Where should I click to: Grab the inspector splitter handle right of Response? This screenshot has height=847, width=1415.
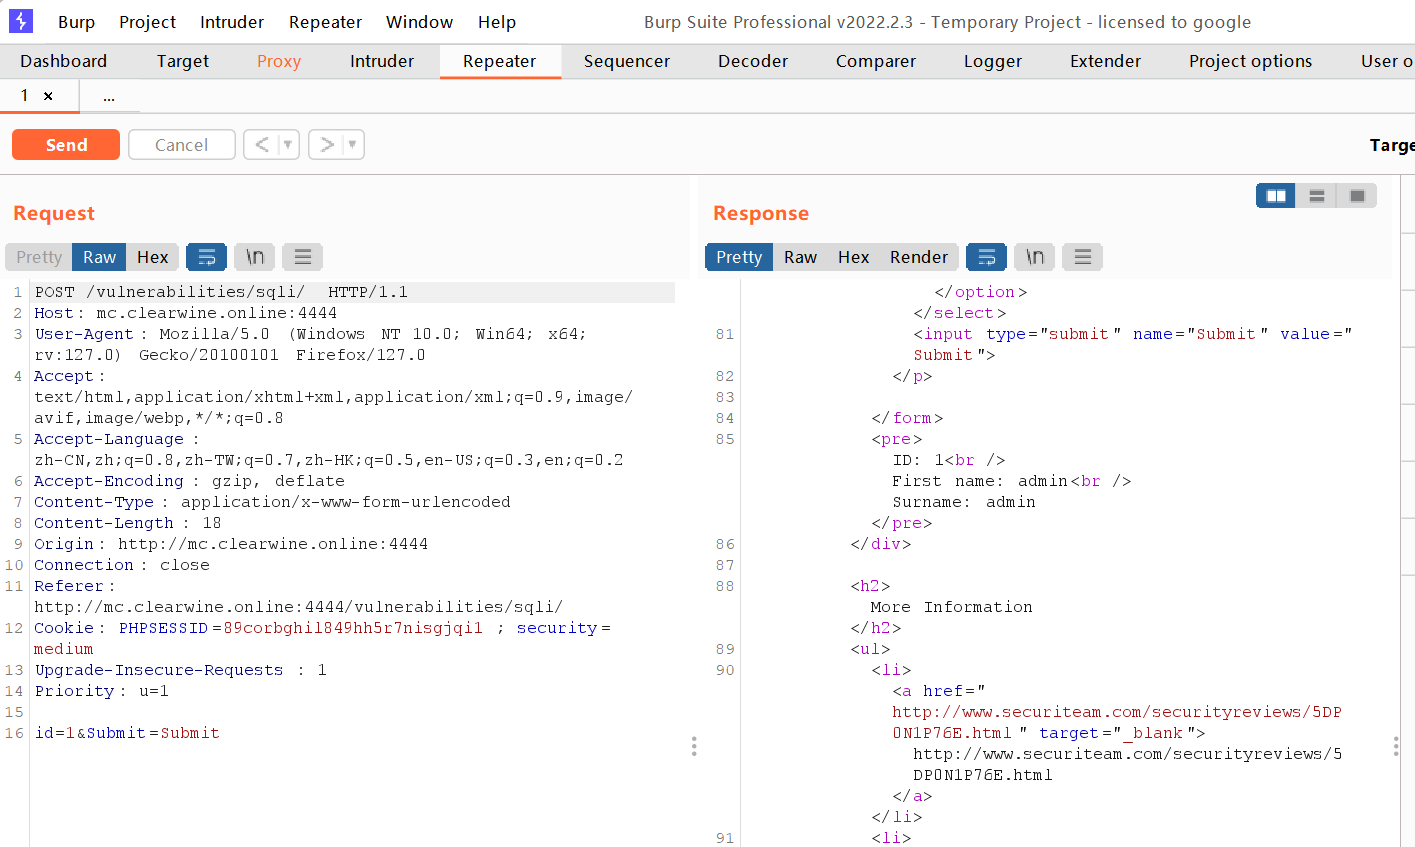point(1396,746)
